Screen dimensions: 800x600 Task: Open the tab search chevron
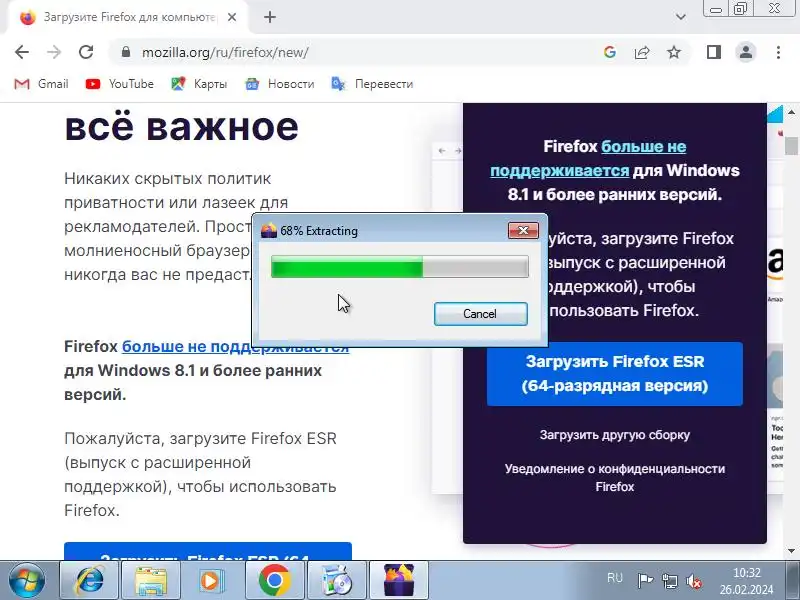pos(681,17)
